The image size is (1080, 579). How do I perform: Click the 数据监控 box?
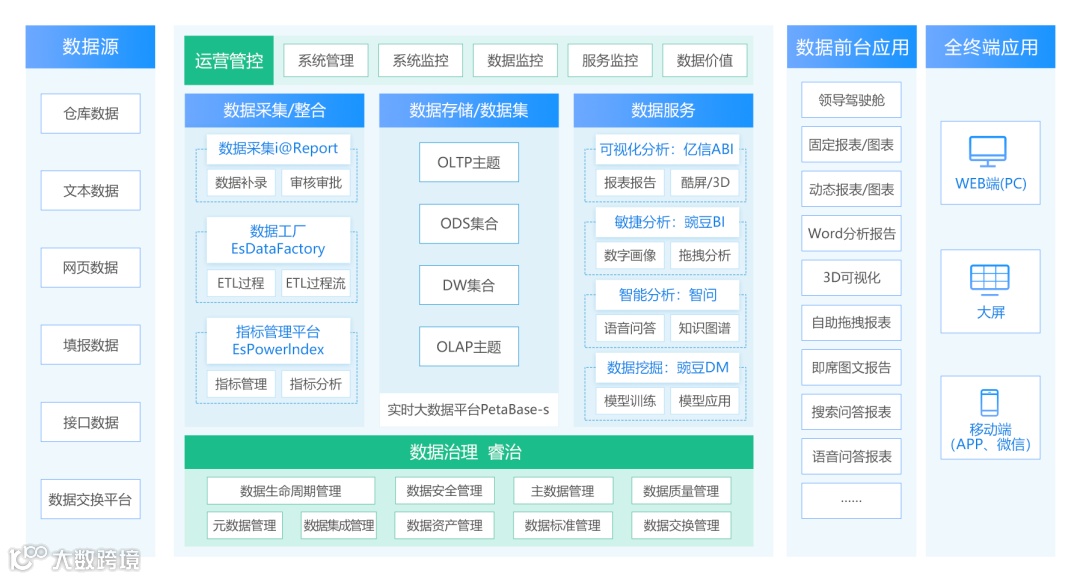(515, 61)
